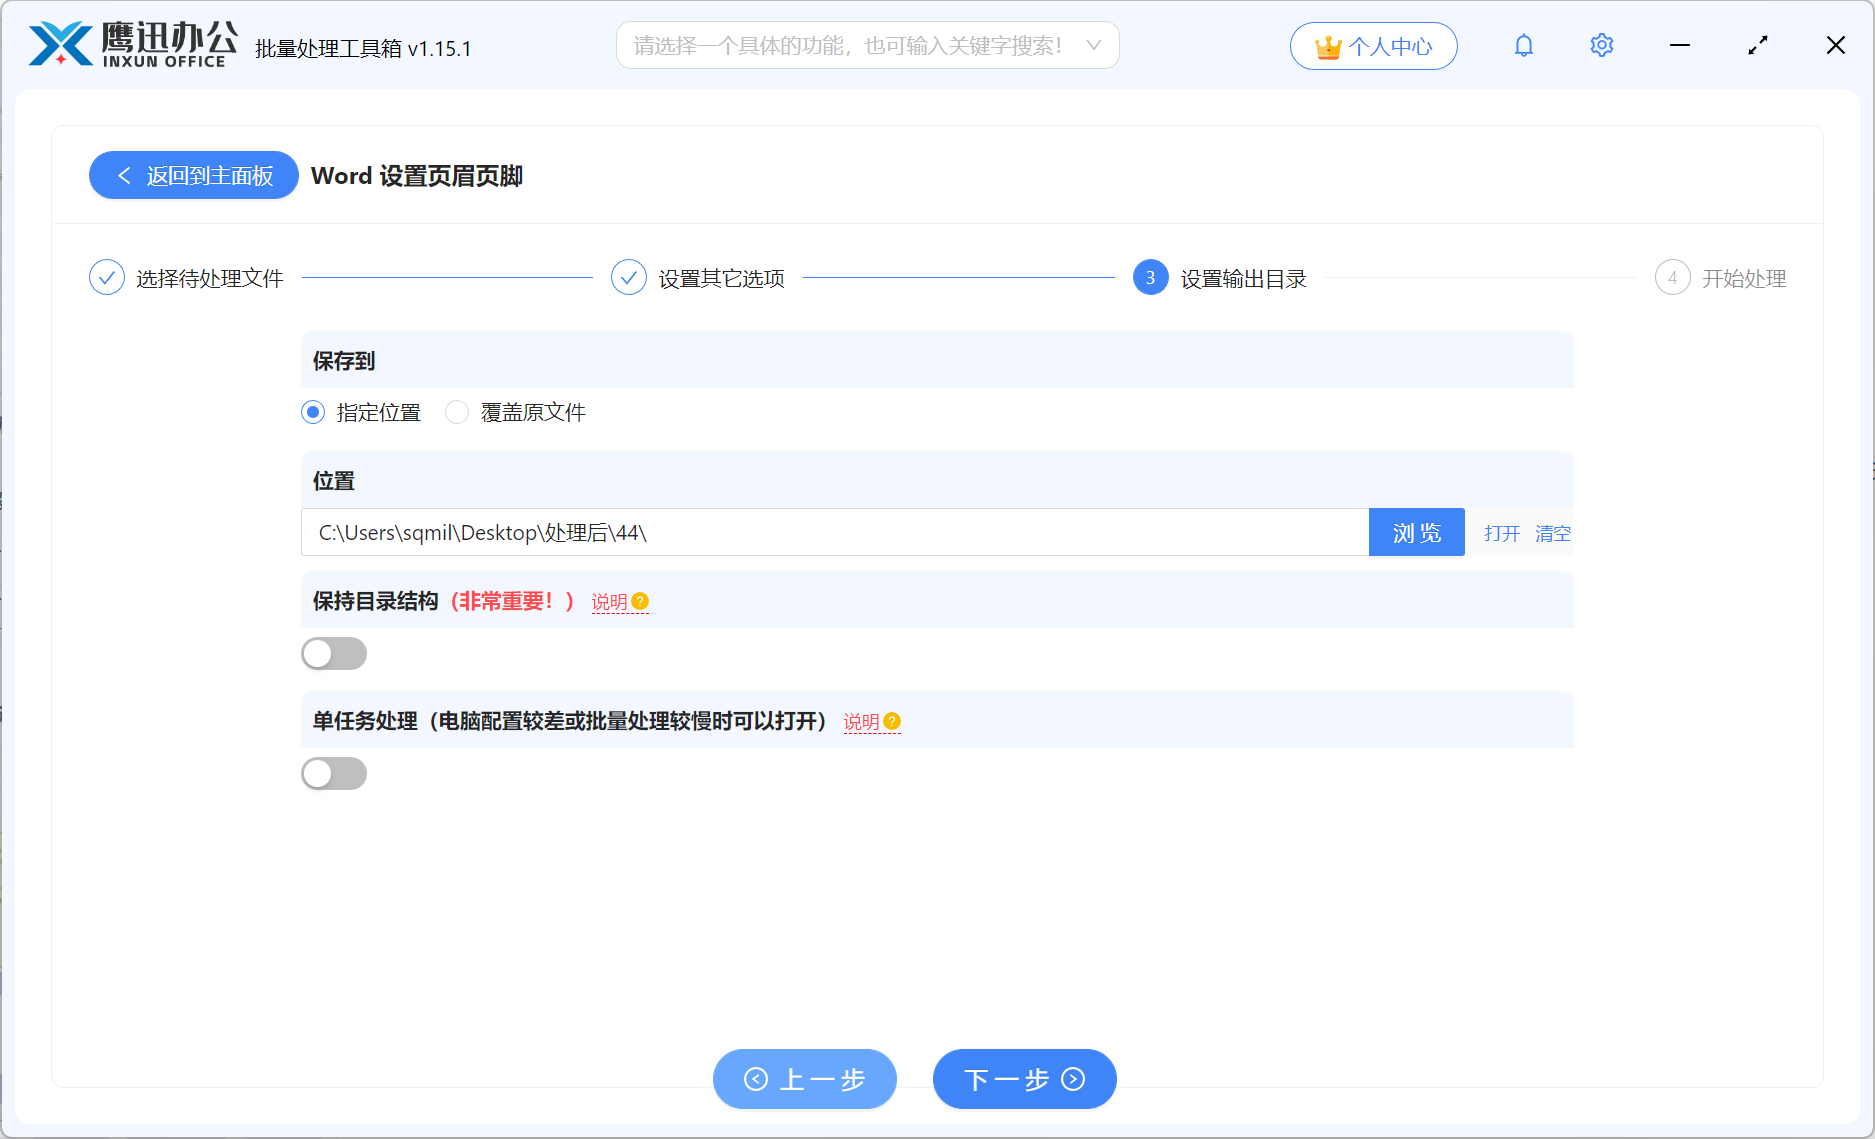Click the 设置输出目录 step label
The image size is (1875, 1139).
[x=1244, y=279]
